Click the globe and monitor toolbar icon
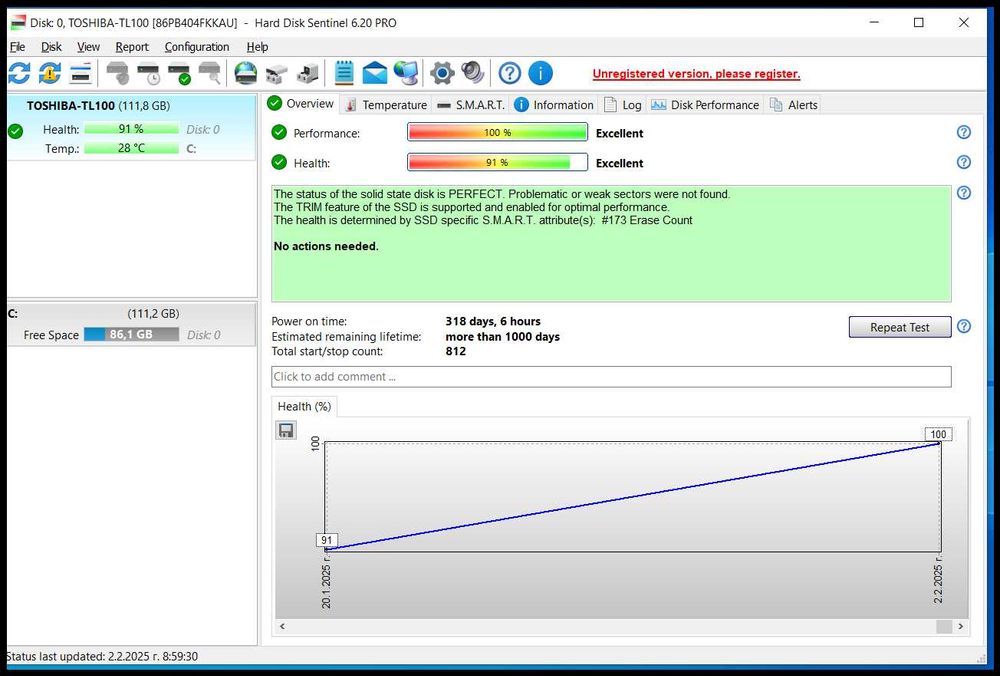This screenshot has width=1000, height=676. coord(406,73)
